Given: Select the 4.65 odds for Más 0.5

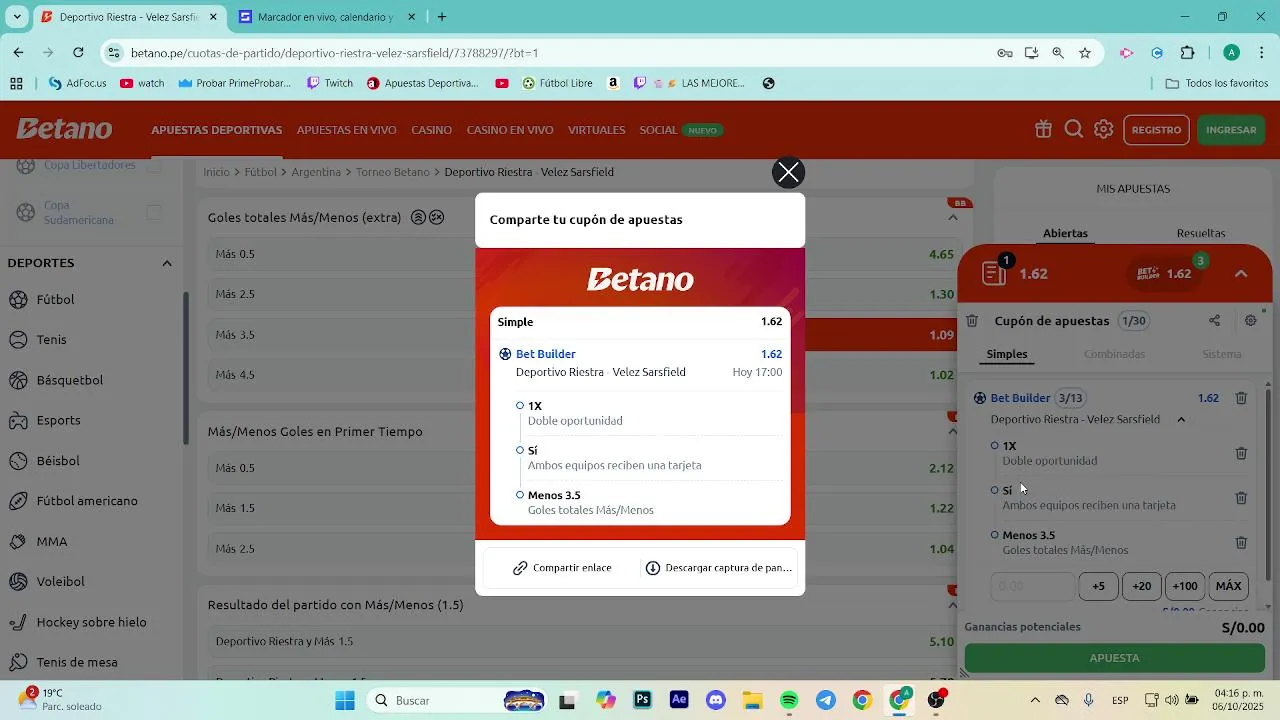Looking at the screenshot, I should point(941,254).
